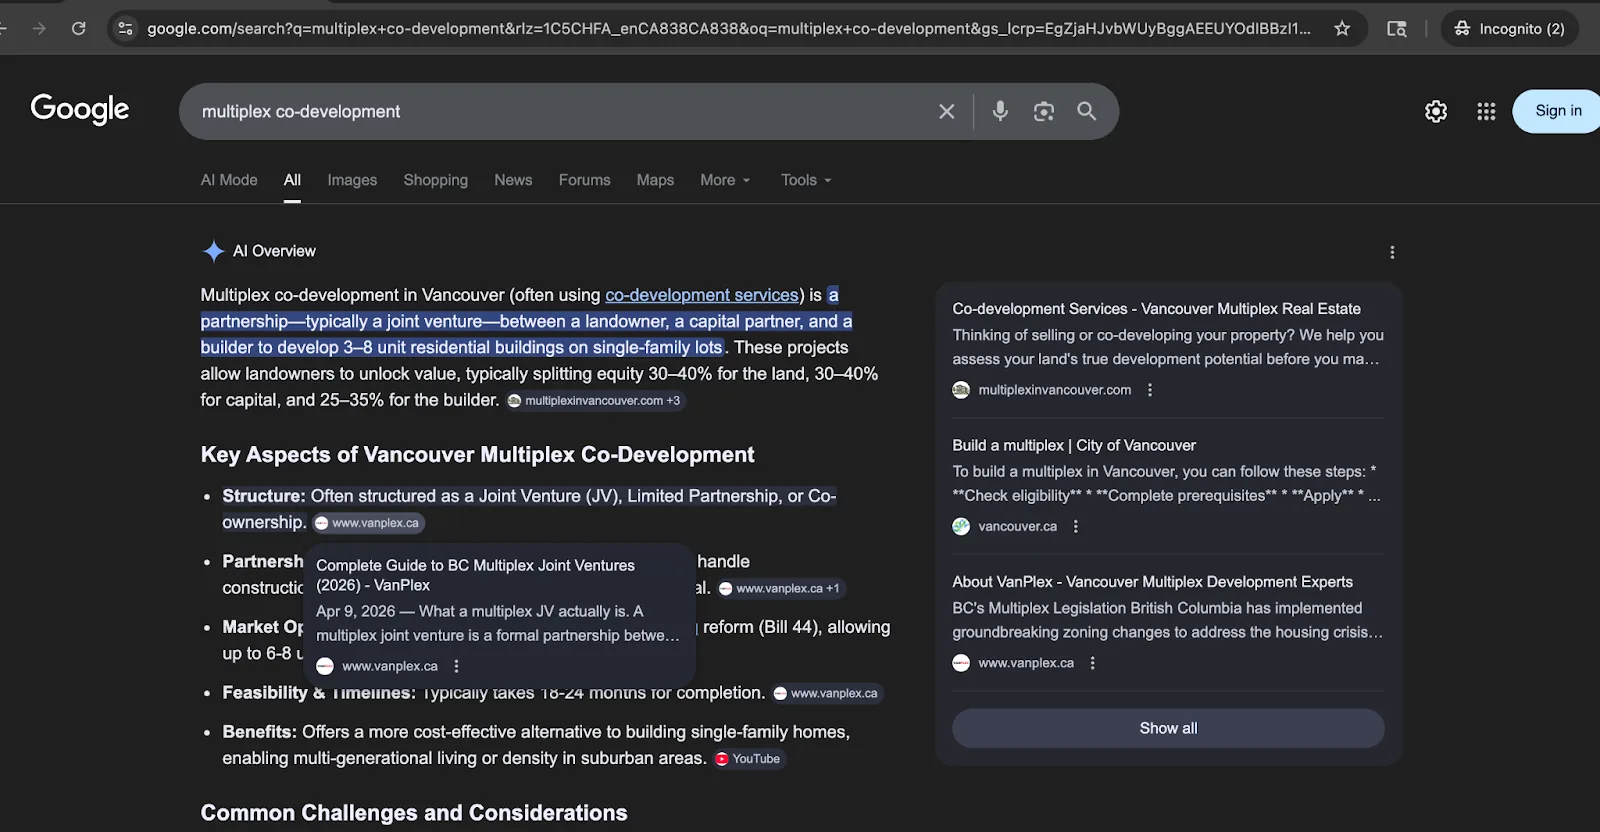This screenshot has width=1600, height=832.
Task: Submit search with magnifying glass icon
Action: 1087,111
